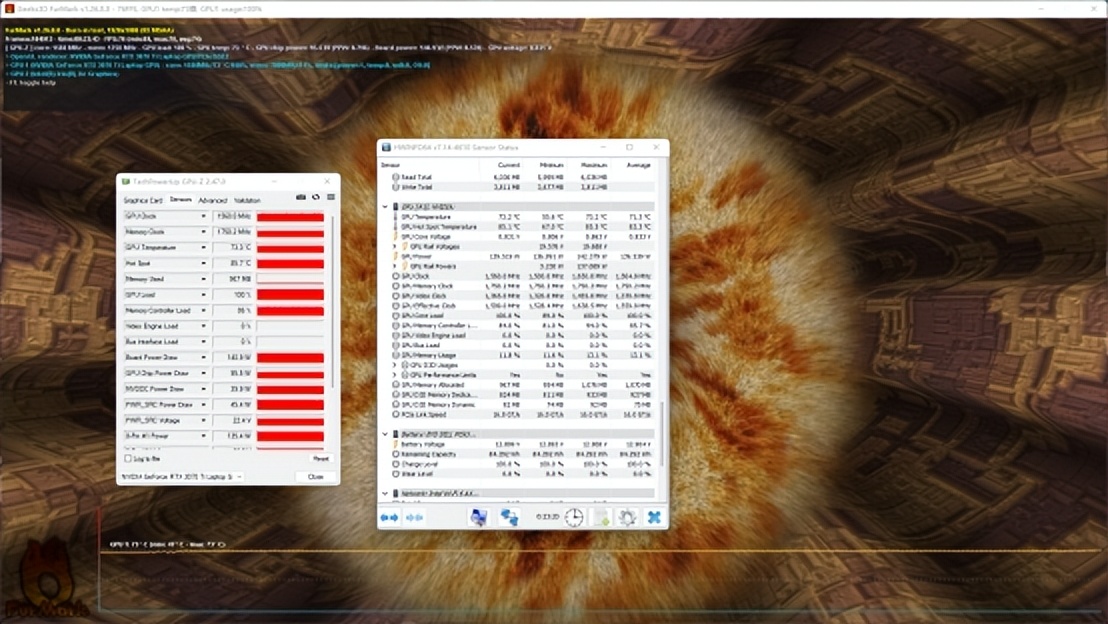The image size is (1108, 624).
Task: Open GPU Temperature sensor dropdown in GPU-Z
Action: click(x=204, y=247)
